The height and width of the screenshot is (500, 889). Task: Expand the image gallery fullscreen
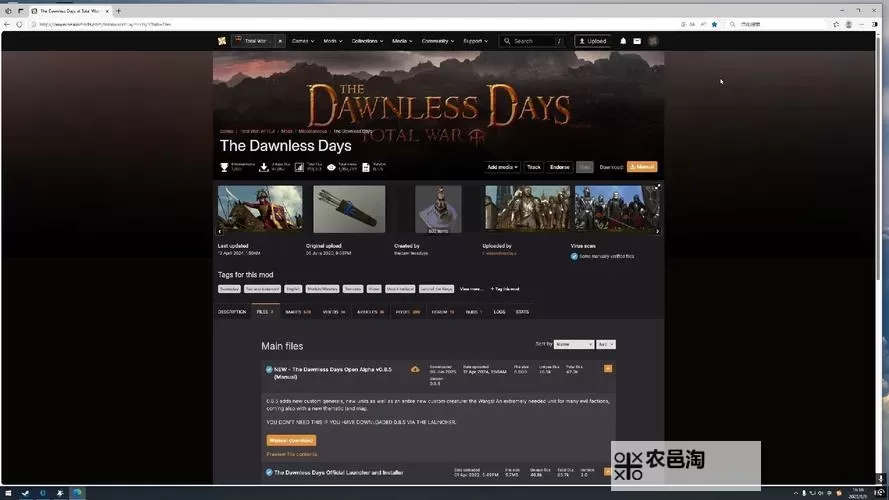pyautogui.click(x=657, y=187)
